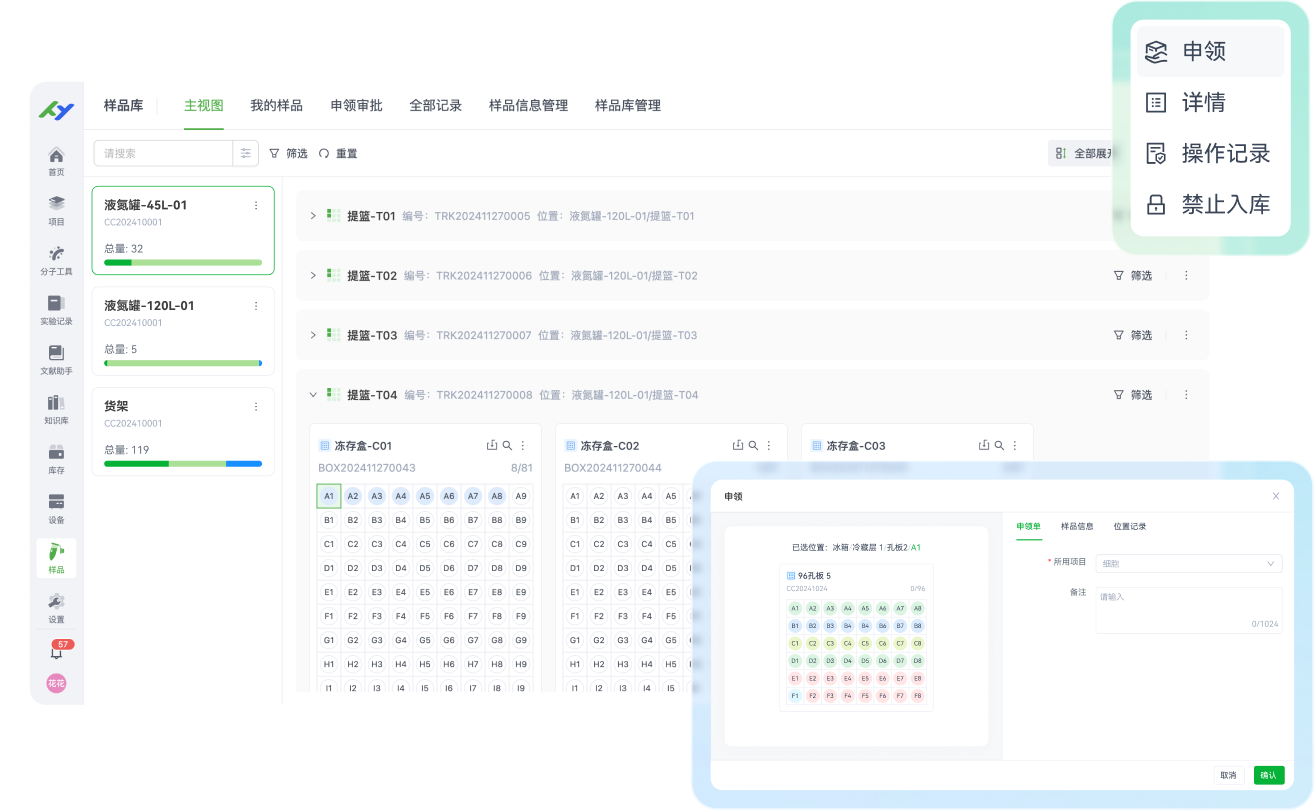Click 液氮罐-45L-01 capacity progress bar
Screen dimensions: 1314x810
(183, 263)
